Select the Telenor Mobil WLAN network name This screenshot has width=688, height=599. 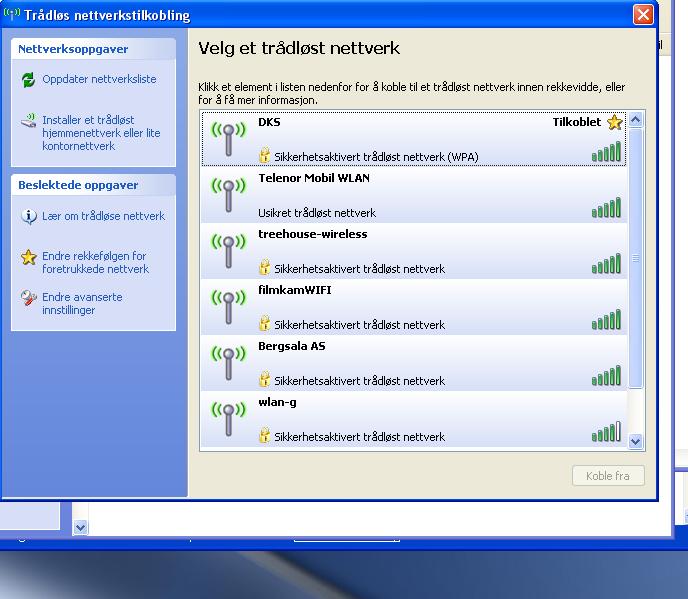pos(314,178)
